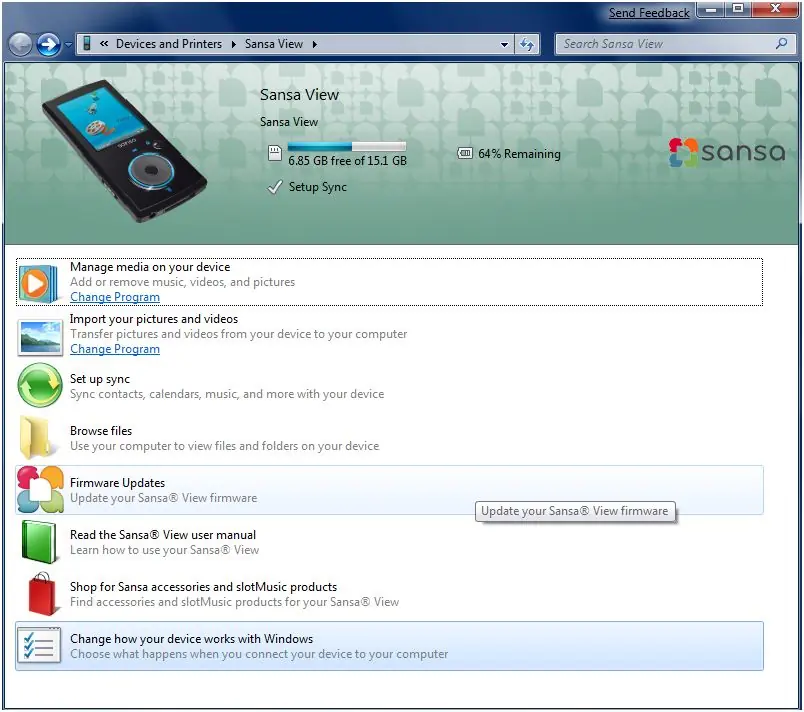Click the 64% Remaining battery text

[519, 154]
